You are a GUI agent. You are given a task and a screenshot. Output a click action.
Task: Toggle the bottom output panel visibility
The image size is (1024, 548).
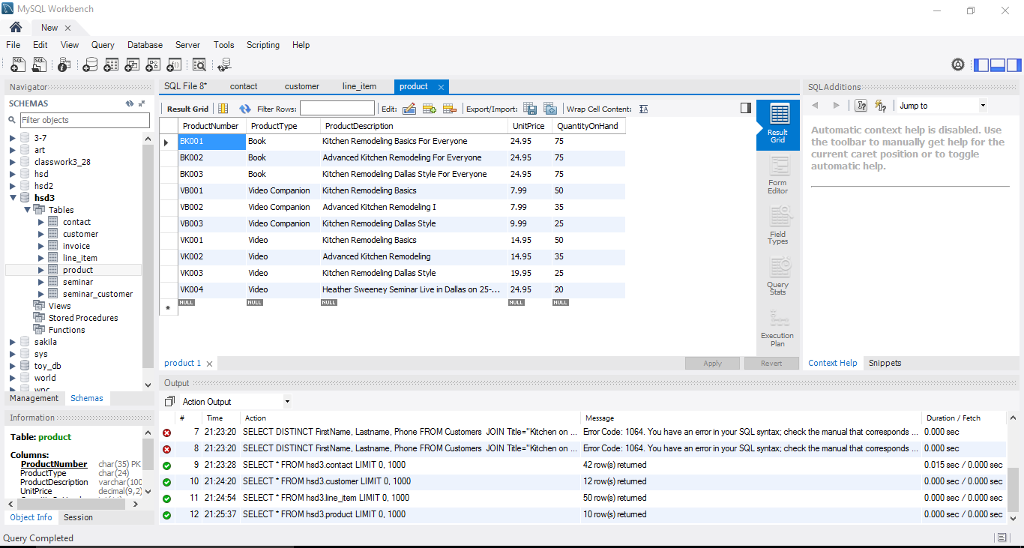pos(997,65)
